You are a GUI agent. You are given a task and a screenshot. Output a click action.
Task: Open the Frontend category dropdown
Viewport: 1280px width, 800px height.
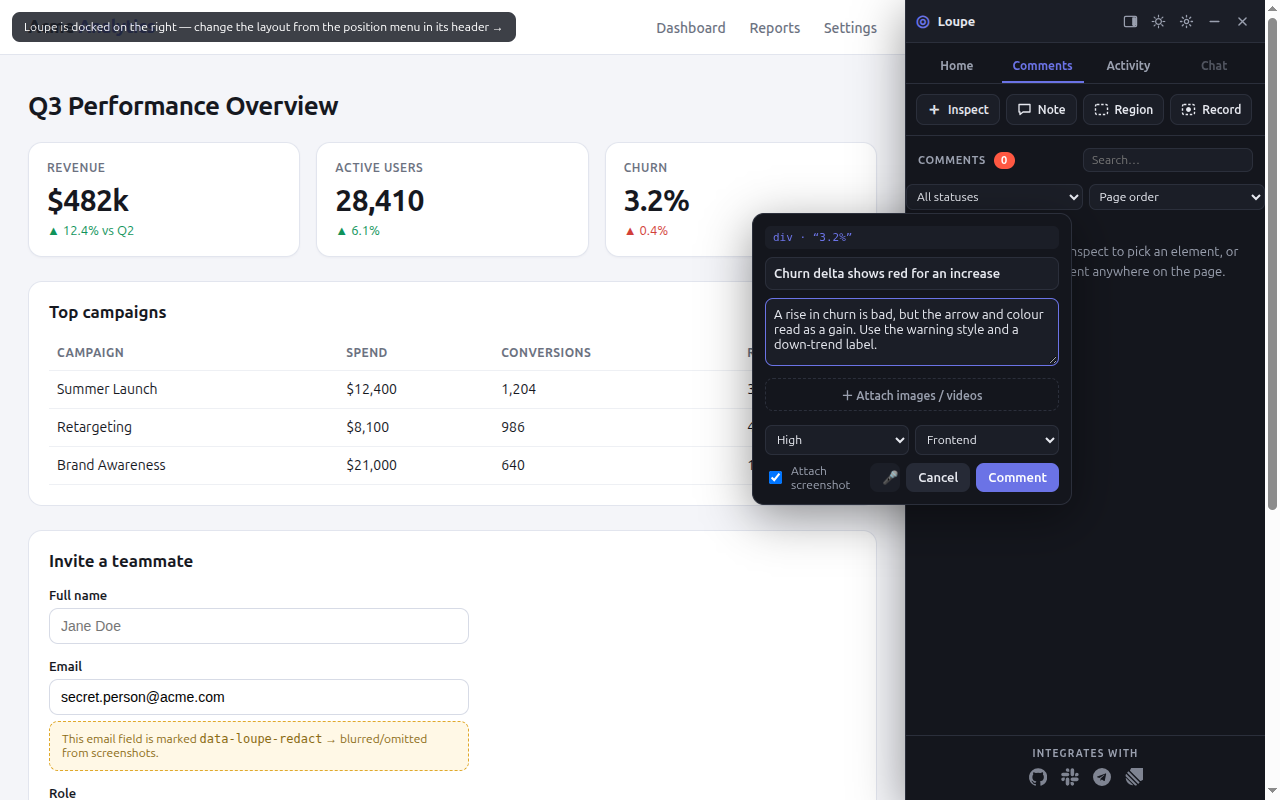point(987,440)
